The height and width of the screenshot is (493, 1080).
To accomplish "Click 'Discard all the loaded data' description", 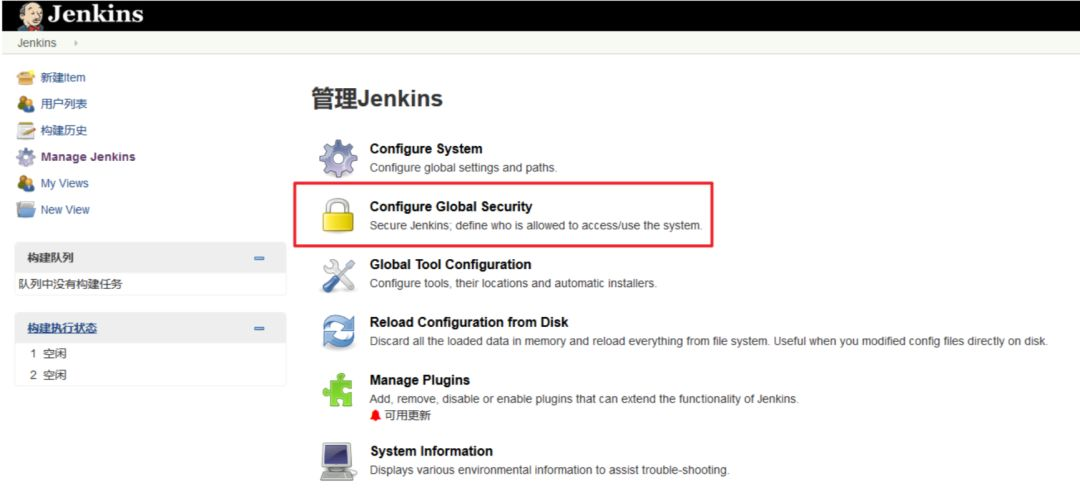I will coord(709,341).
